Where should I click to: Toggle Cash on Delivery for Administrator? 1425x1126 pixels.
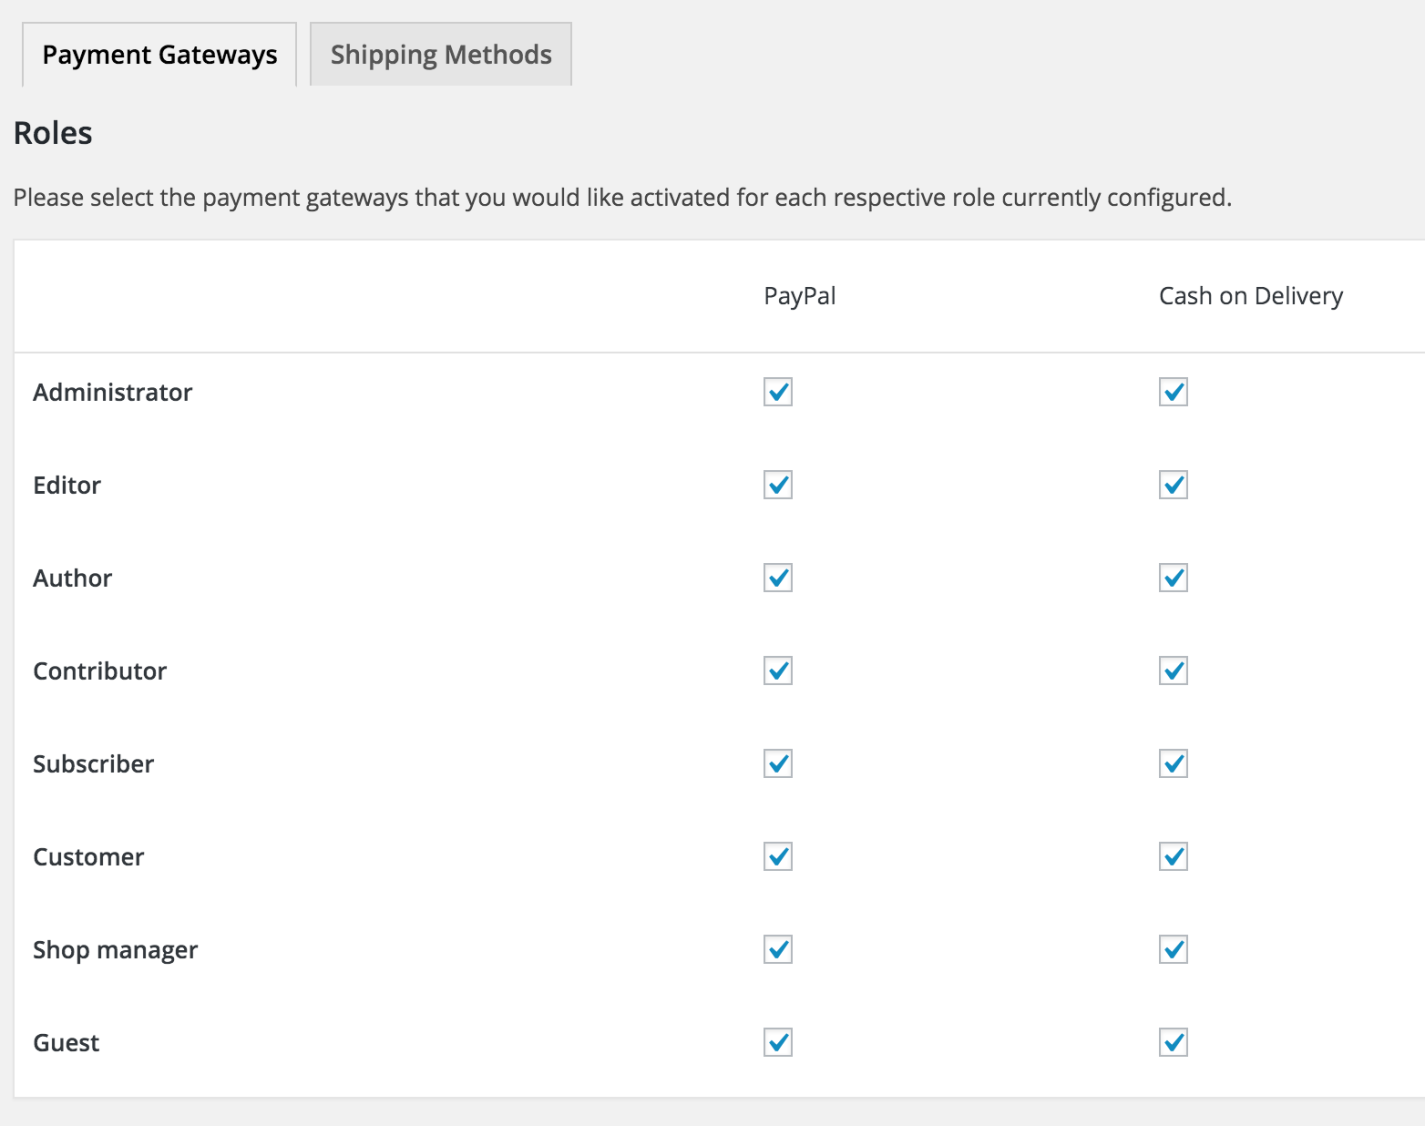pyautogui.click(x=1172, y=392)
